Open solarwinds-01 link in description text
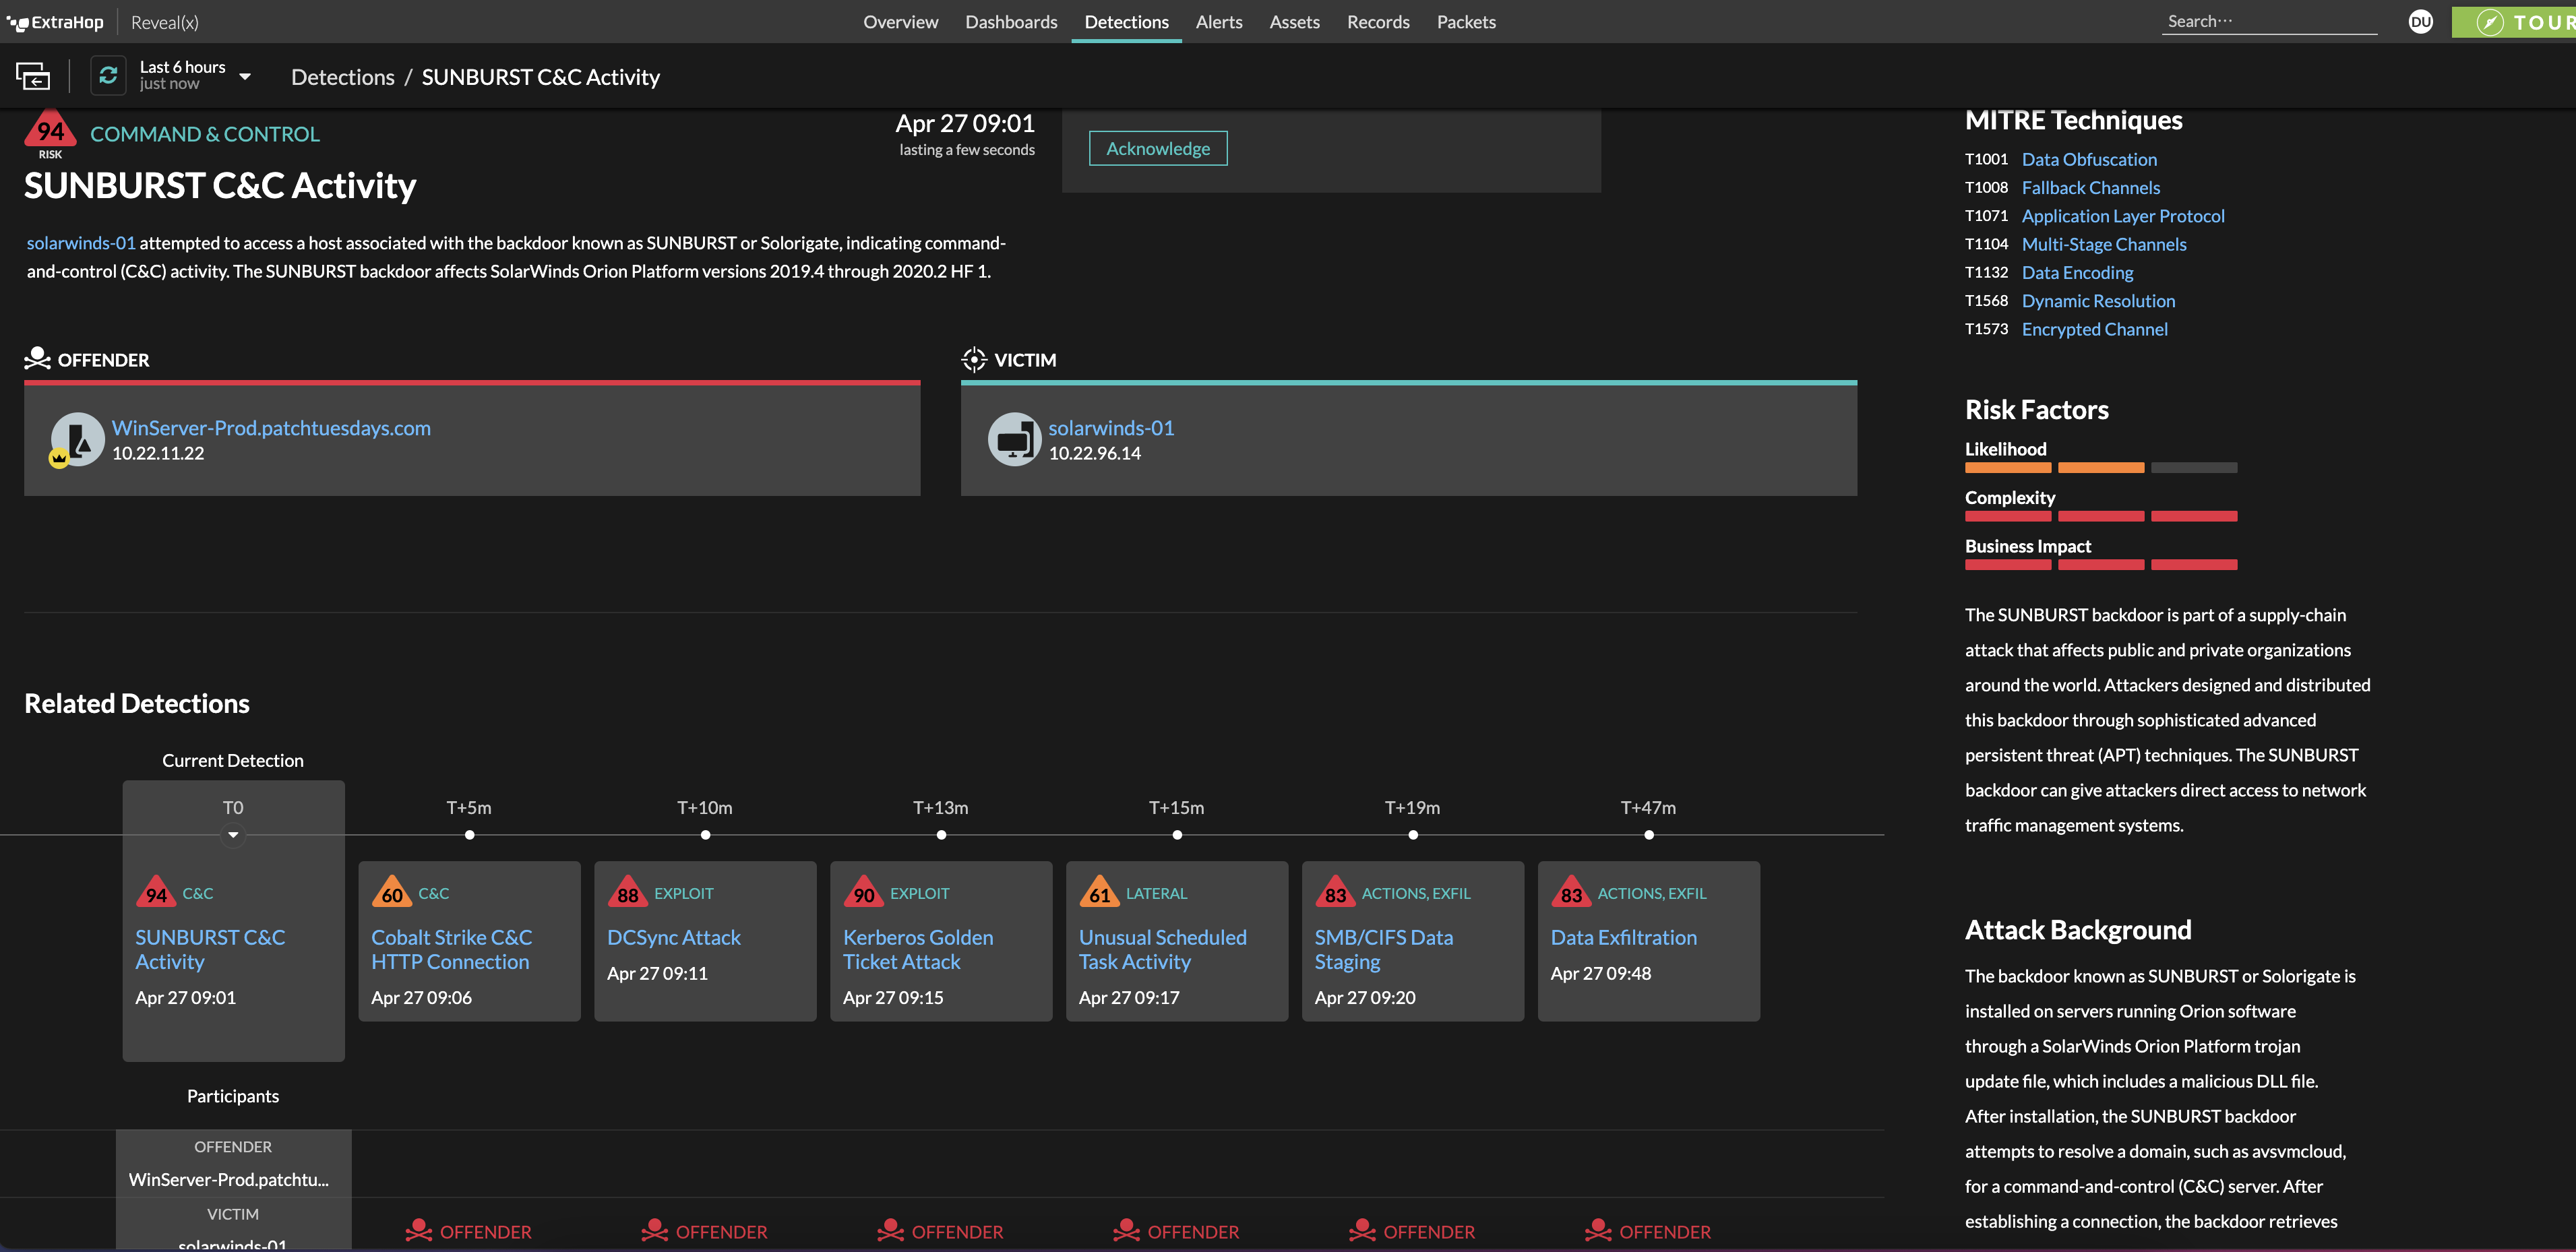The width and height of the screenshot is (2576, 1252). tap(81, 243)
